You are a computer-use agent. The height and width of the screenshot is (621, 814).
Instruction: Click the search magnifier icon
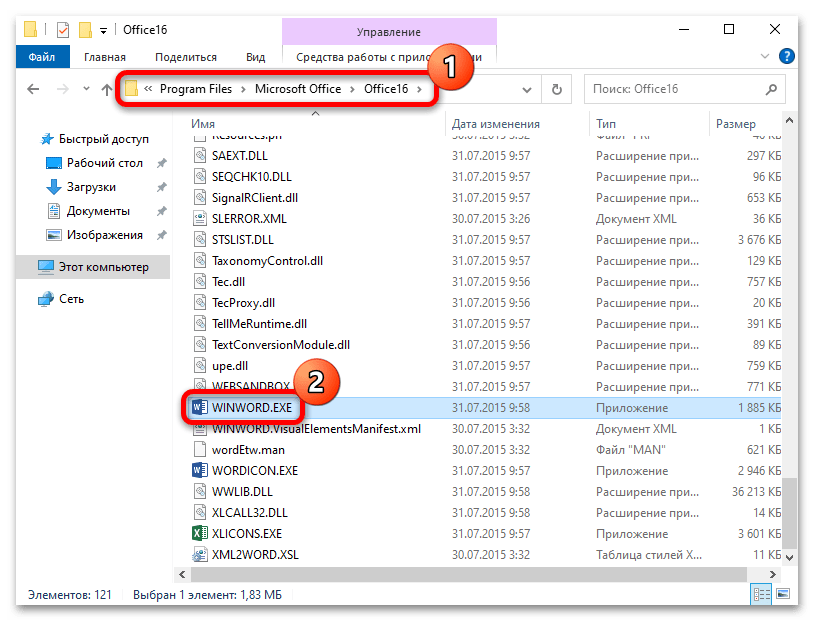[771, 89]
